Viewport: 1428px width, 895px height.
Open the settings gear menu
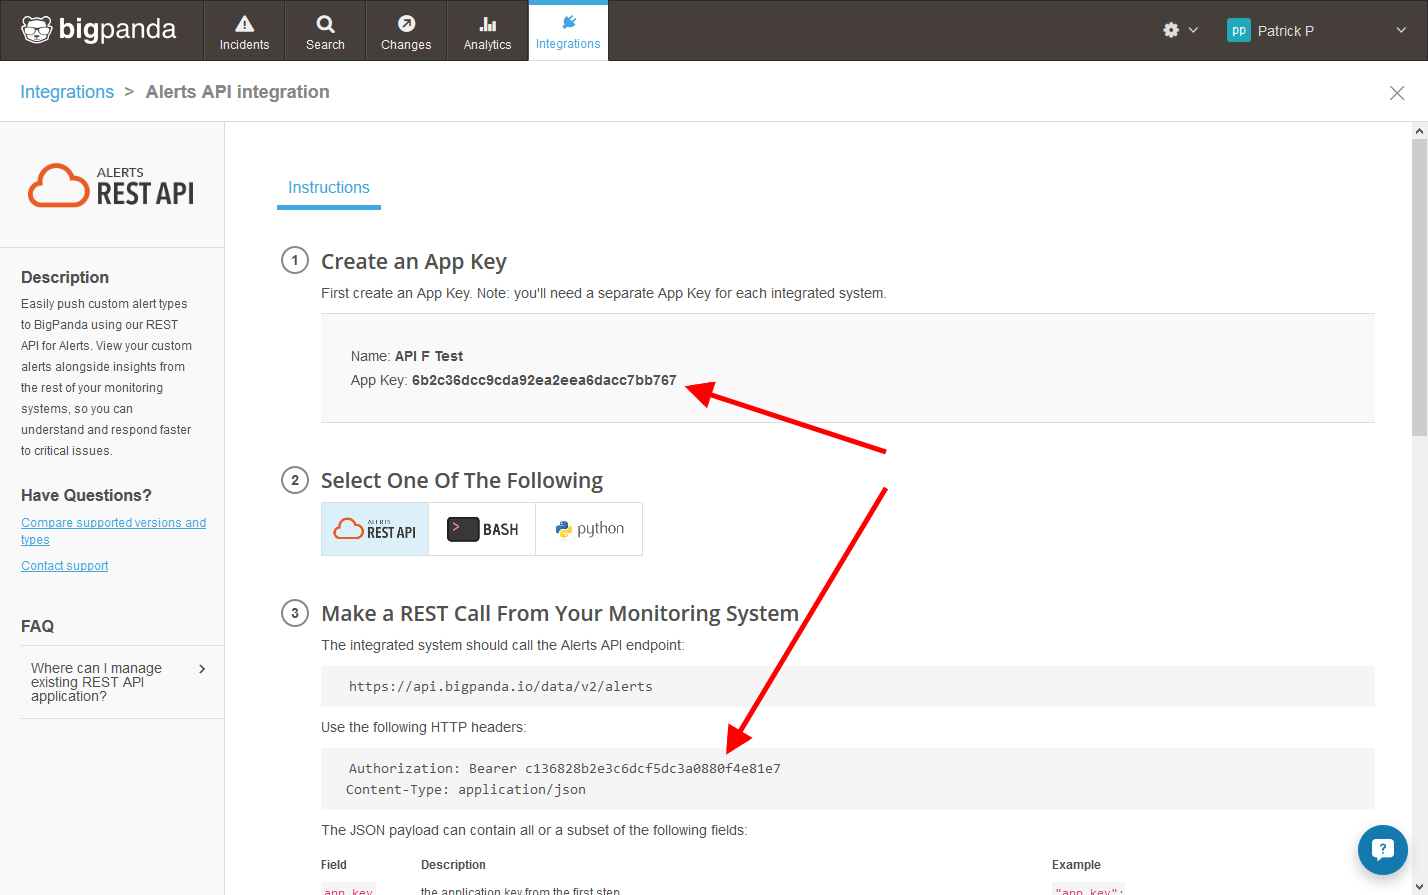click(x=1171, y=30)
